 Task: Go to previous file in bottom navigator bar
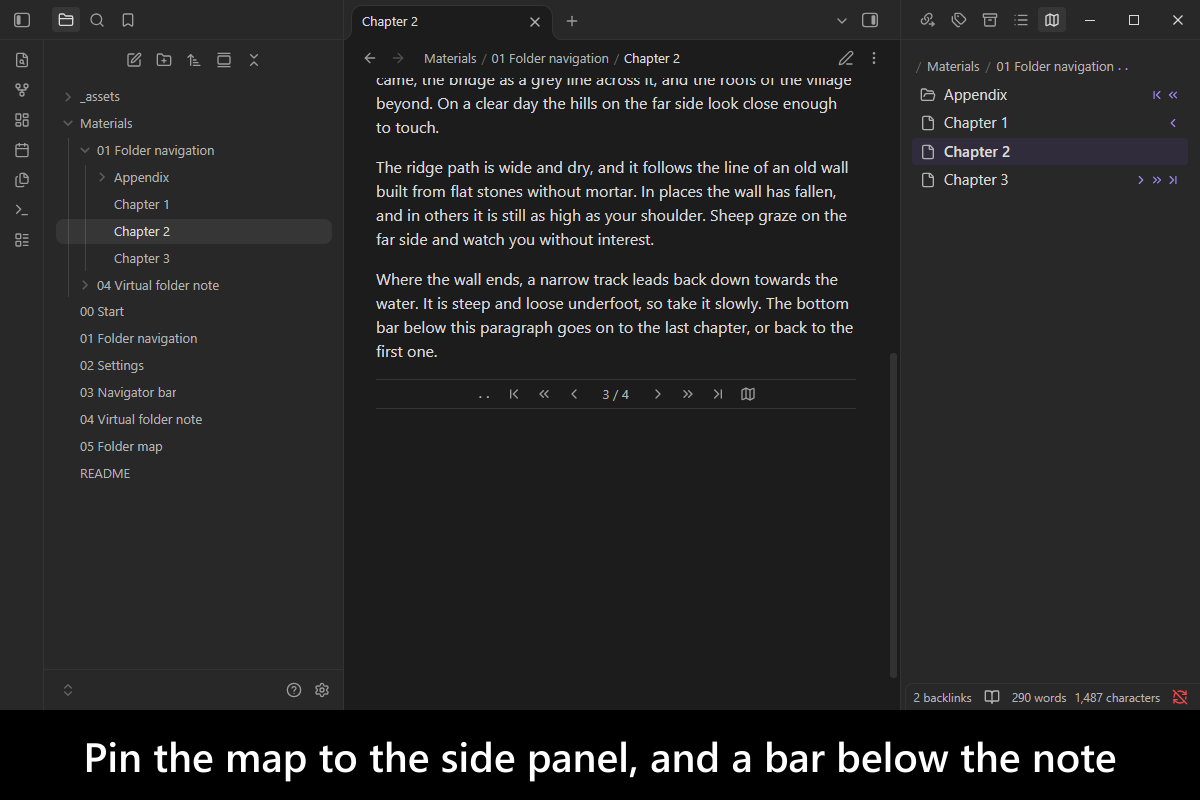point(574,394)
